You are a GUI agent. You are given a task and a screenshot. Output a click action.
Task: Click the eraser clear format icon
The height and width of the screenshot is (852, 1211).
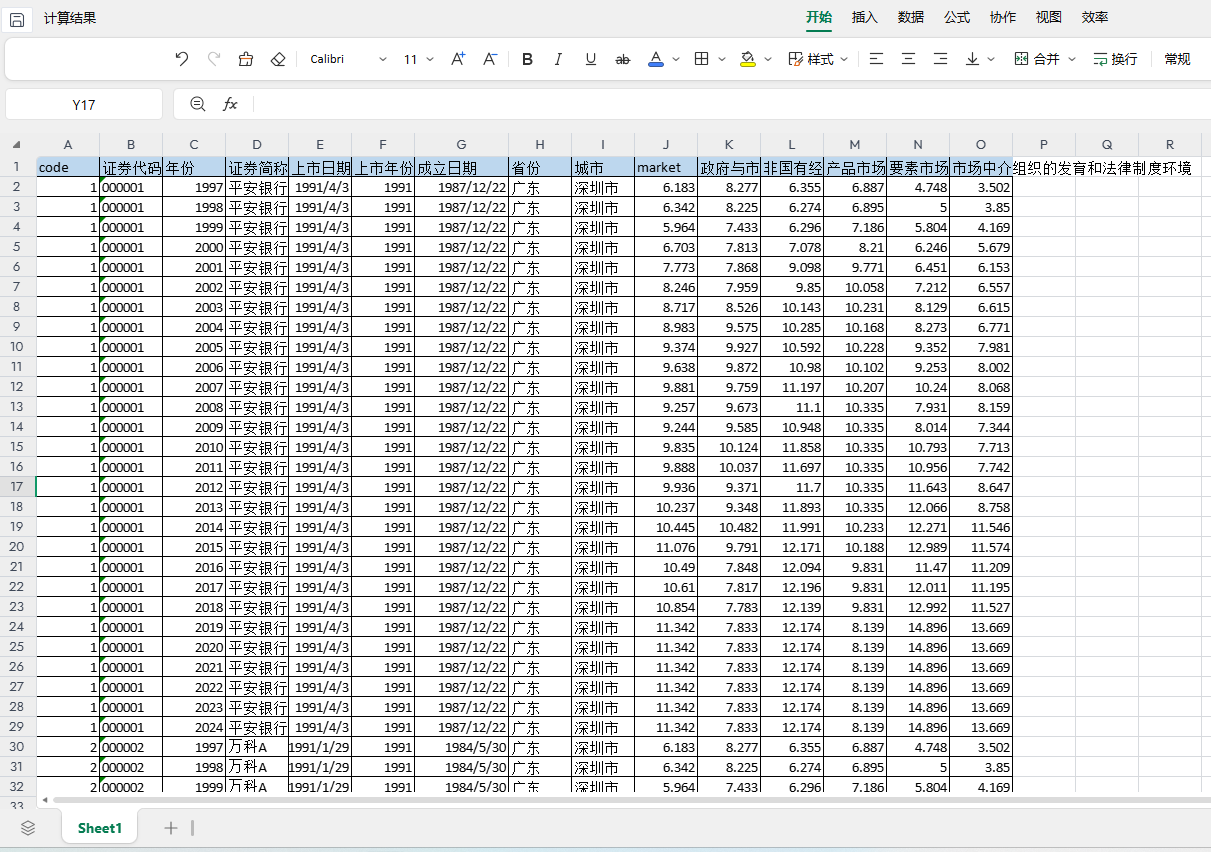278,59
